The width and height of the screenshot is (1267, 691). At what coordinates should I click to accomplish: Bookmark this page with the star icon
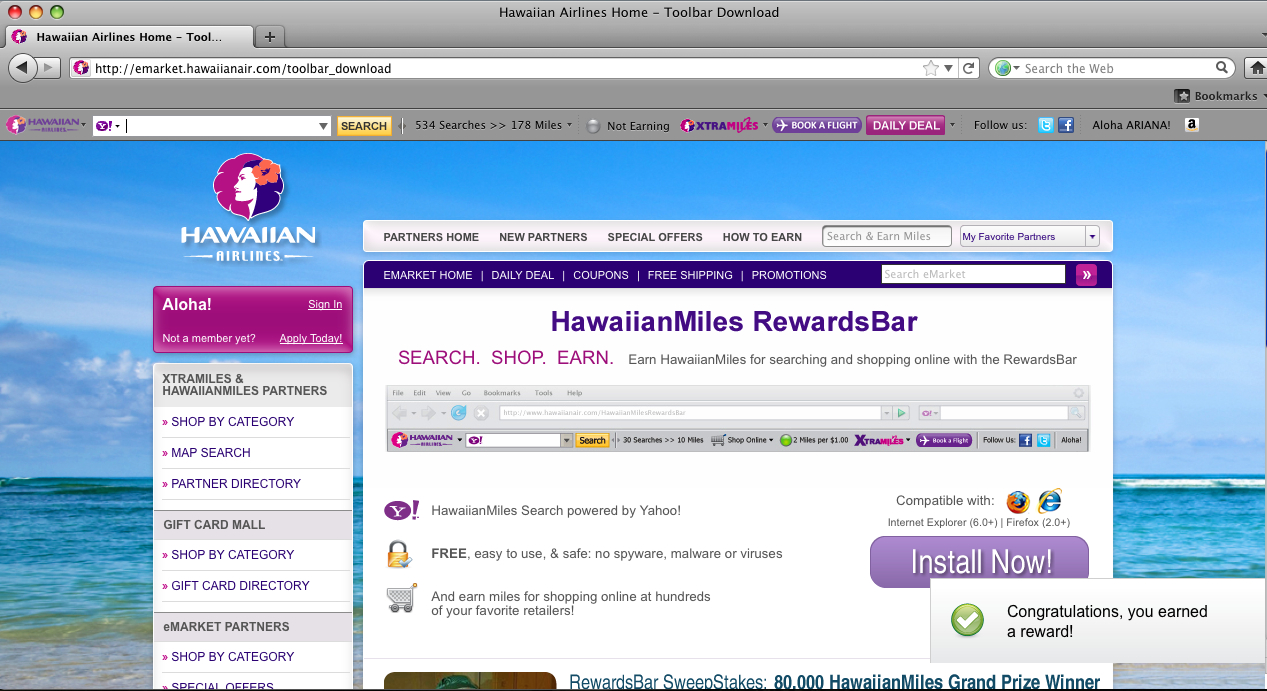pos(931,68)
